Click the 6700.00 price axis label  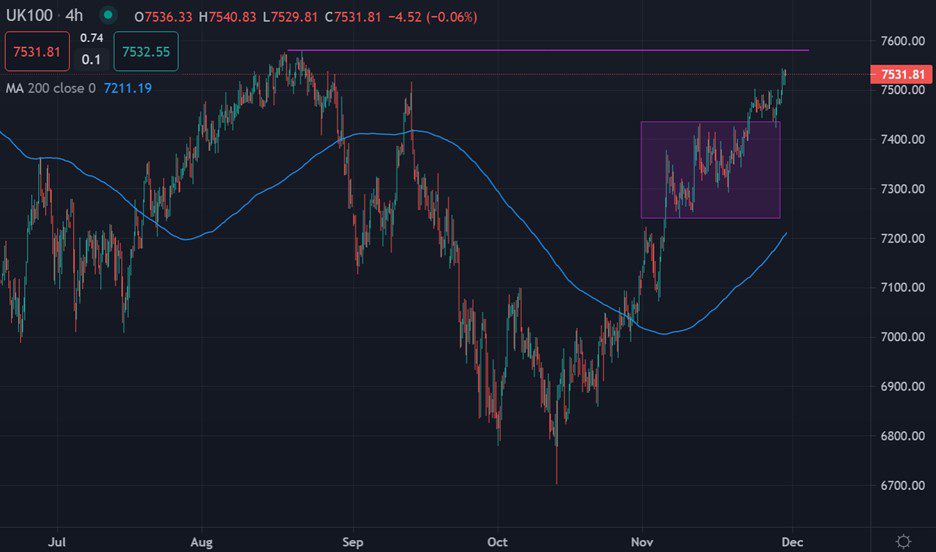coord(903,485)
